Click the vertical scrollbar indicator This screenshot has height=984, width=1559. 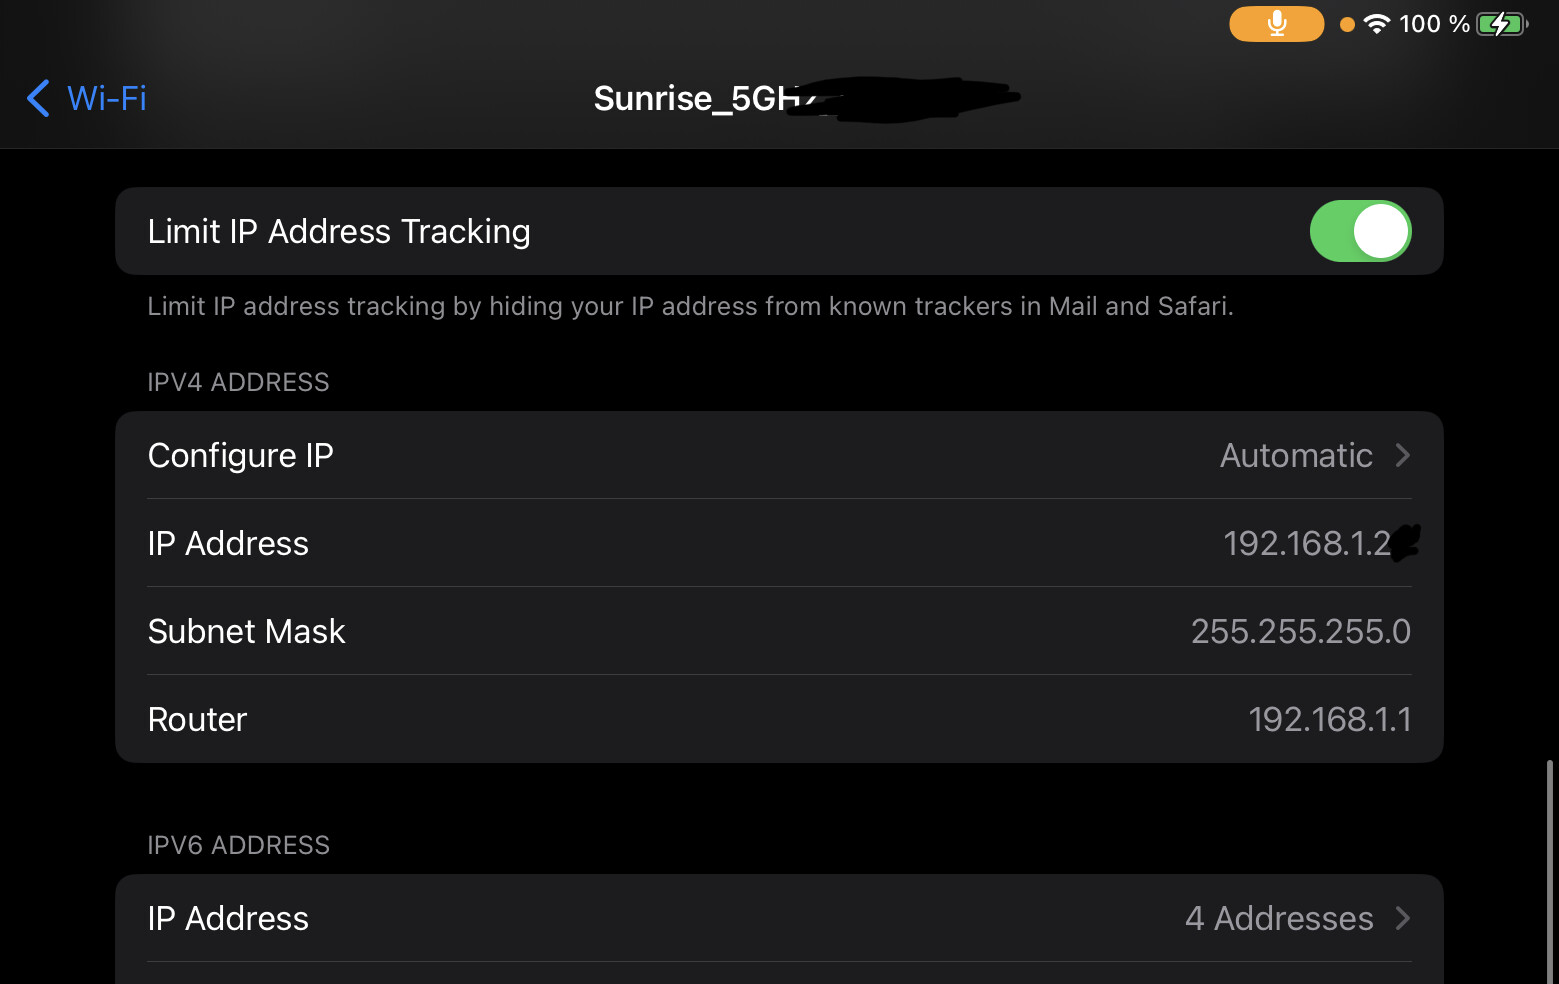[1550, 870]
